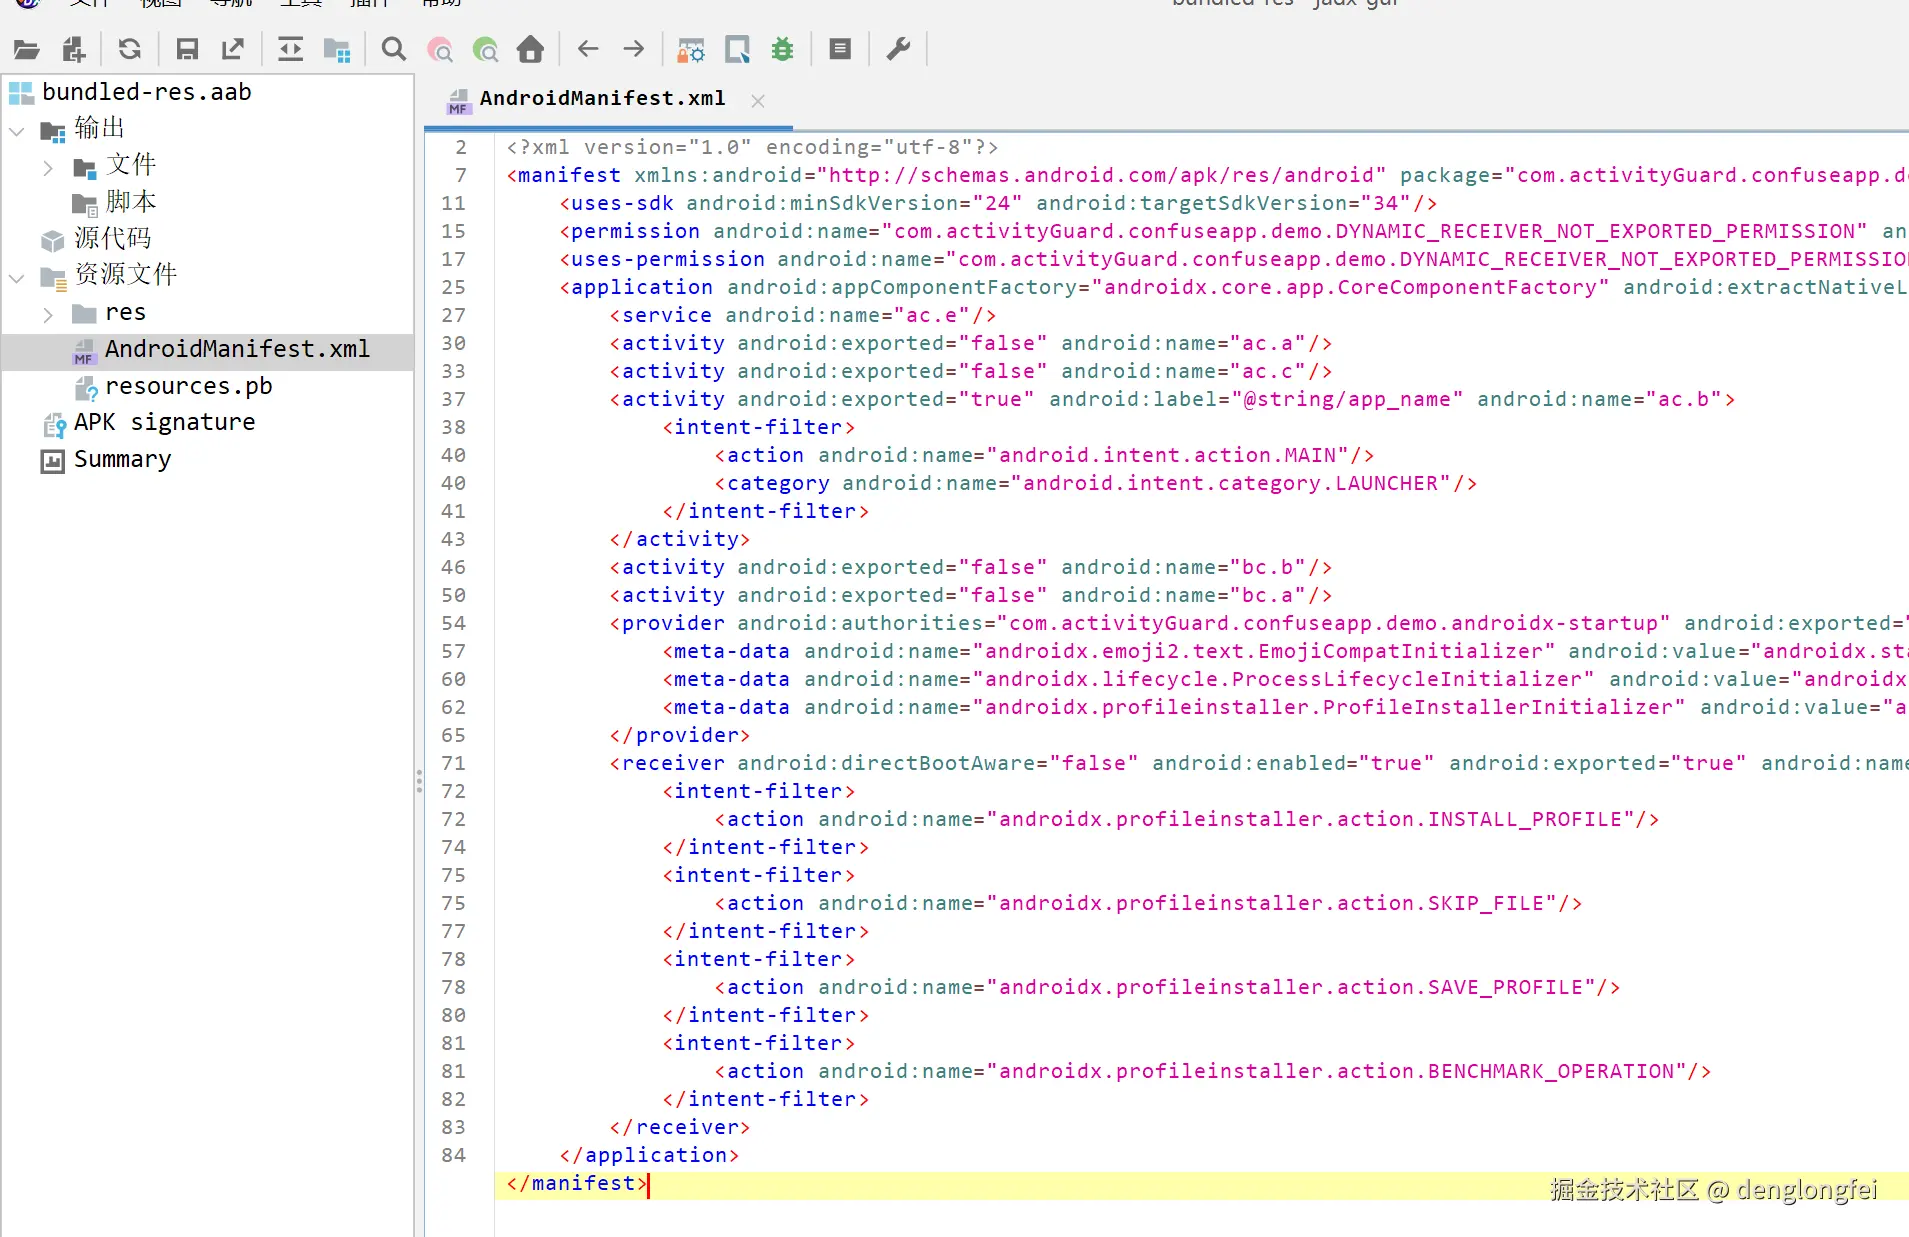
Task: Open text search with the magnifier icon
Action: click(x=394, y=49)
